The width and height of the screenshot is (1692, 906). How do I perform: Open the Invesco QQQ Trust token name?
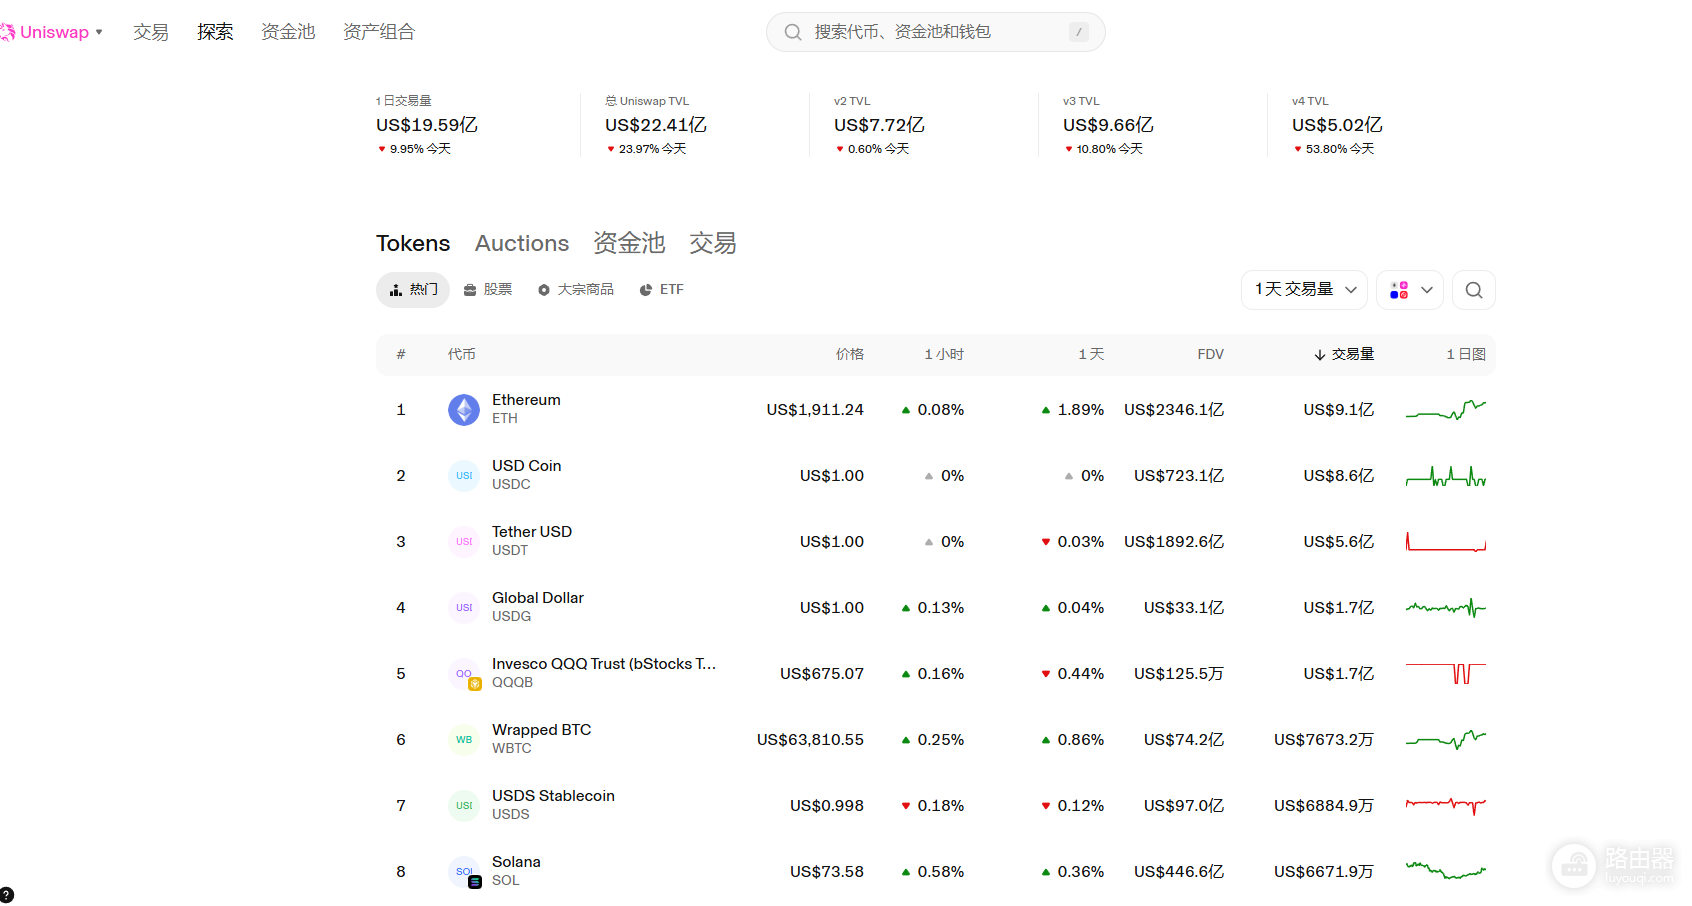coord(604,664)
